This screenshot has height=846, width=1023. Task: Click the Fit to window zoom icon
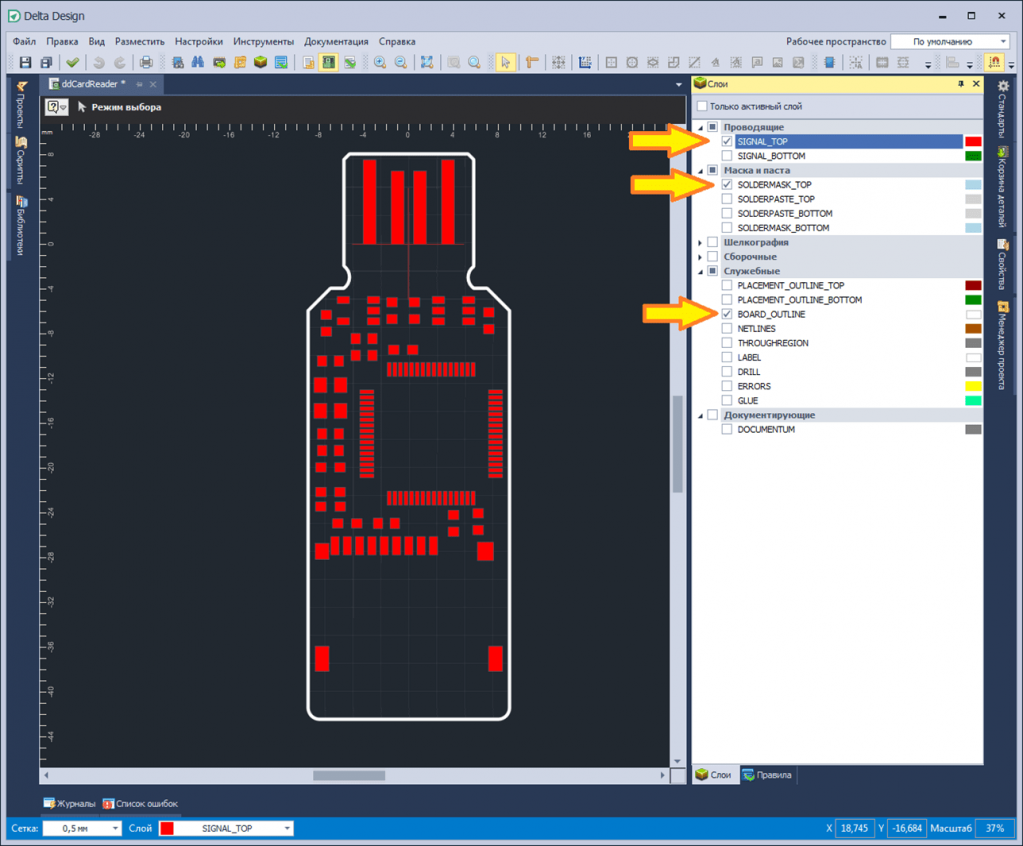tap(427, 63)
